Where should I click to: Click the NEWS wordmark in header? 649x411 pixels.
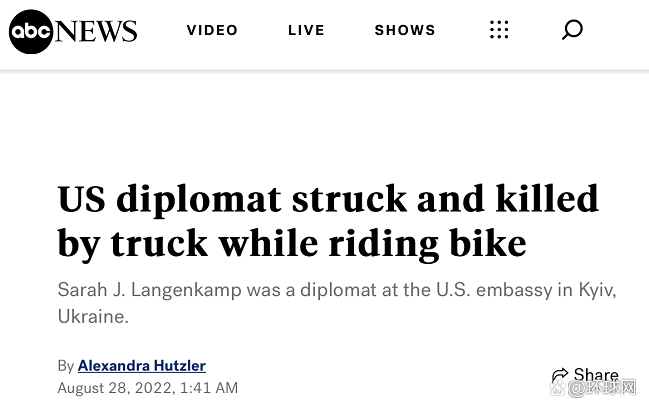tap(97, 31)
